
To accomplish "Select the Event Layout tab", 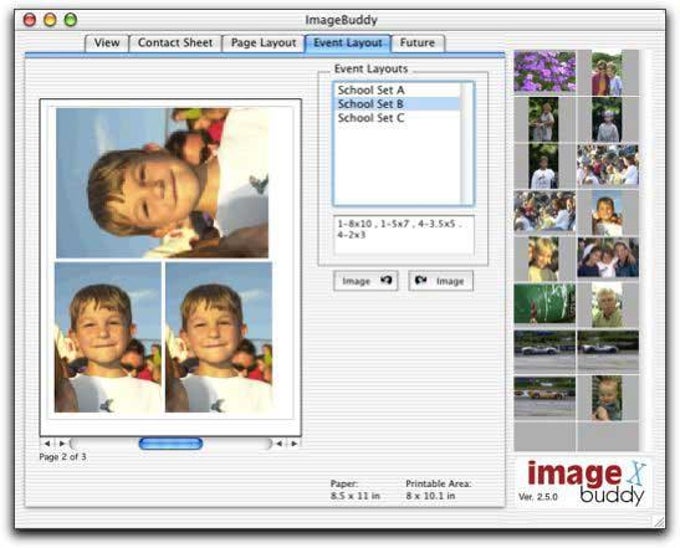I will (x=348, y=43).
